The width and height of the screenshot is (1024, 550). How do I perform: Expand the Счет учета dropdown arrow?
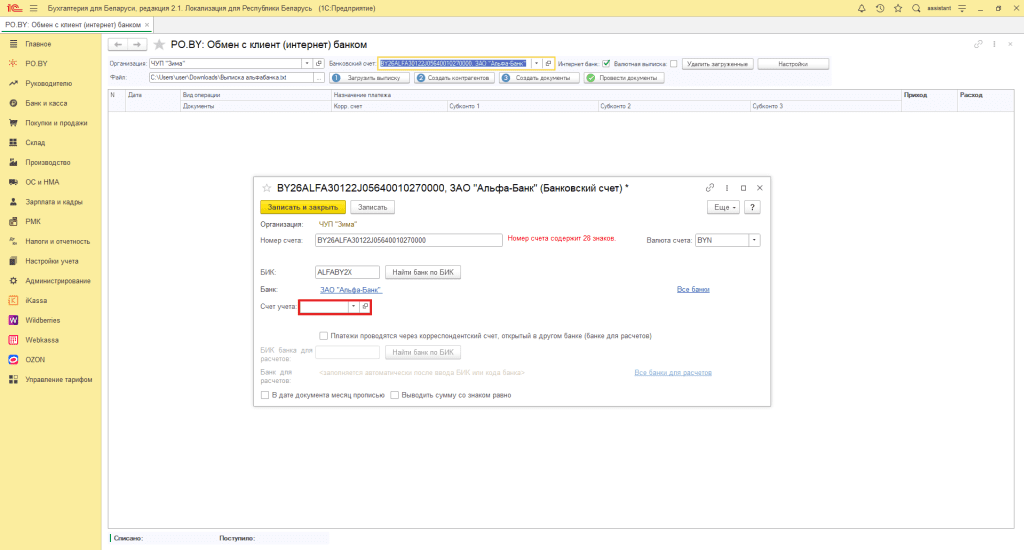pos(352,306)
